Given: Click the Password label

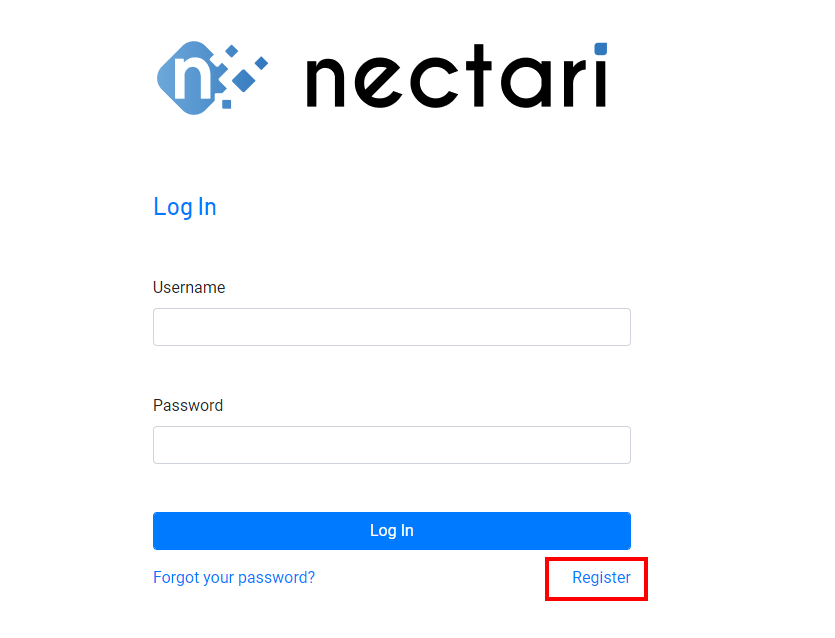Looking at the screenshot, I should click(x=188, y=405).
